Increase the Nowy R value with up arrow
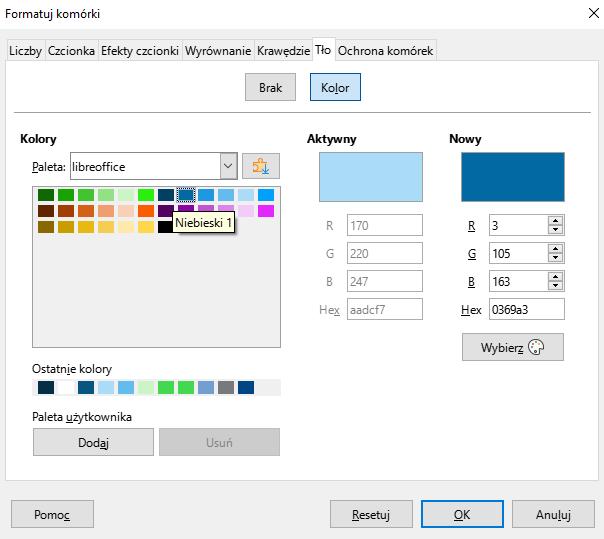604x539 pixels. pyautogui.click(x=555, y=221)
